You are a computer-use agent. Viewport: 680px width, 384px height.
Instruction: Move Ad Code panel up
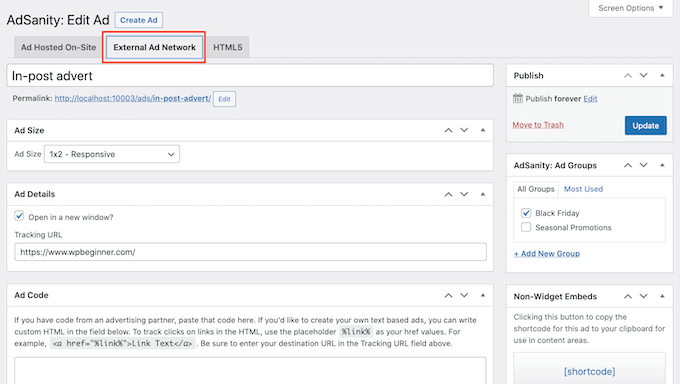(448, 295)
